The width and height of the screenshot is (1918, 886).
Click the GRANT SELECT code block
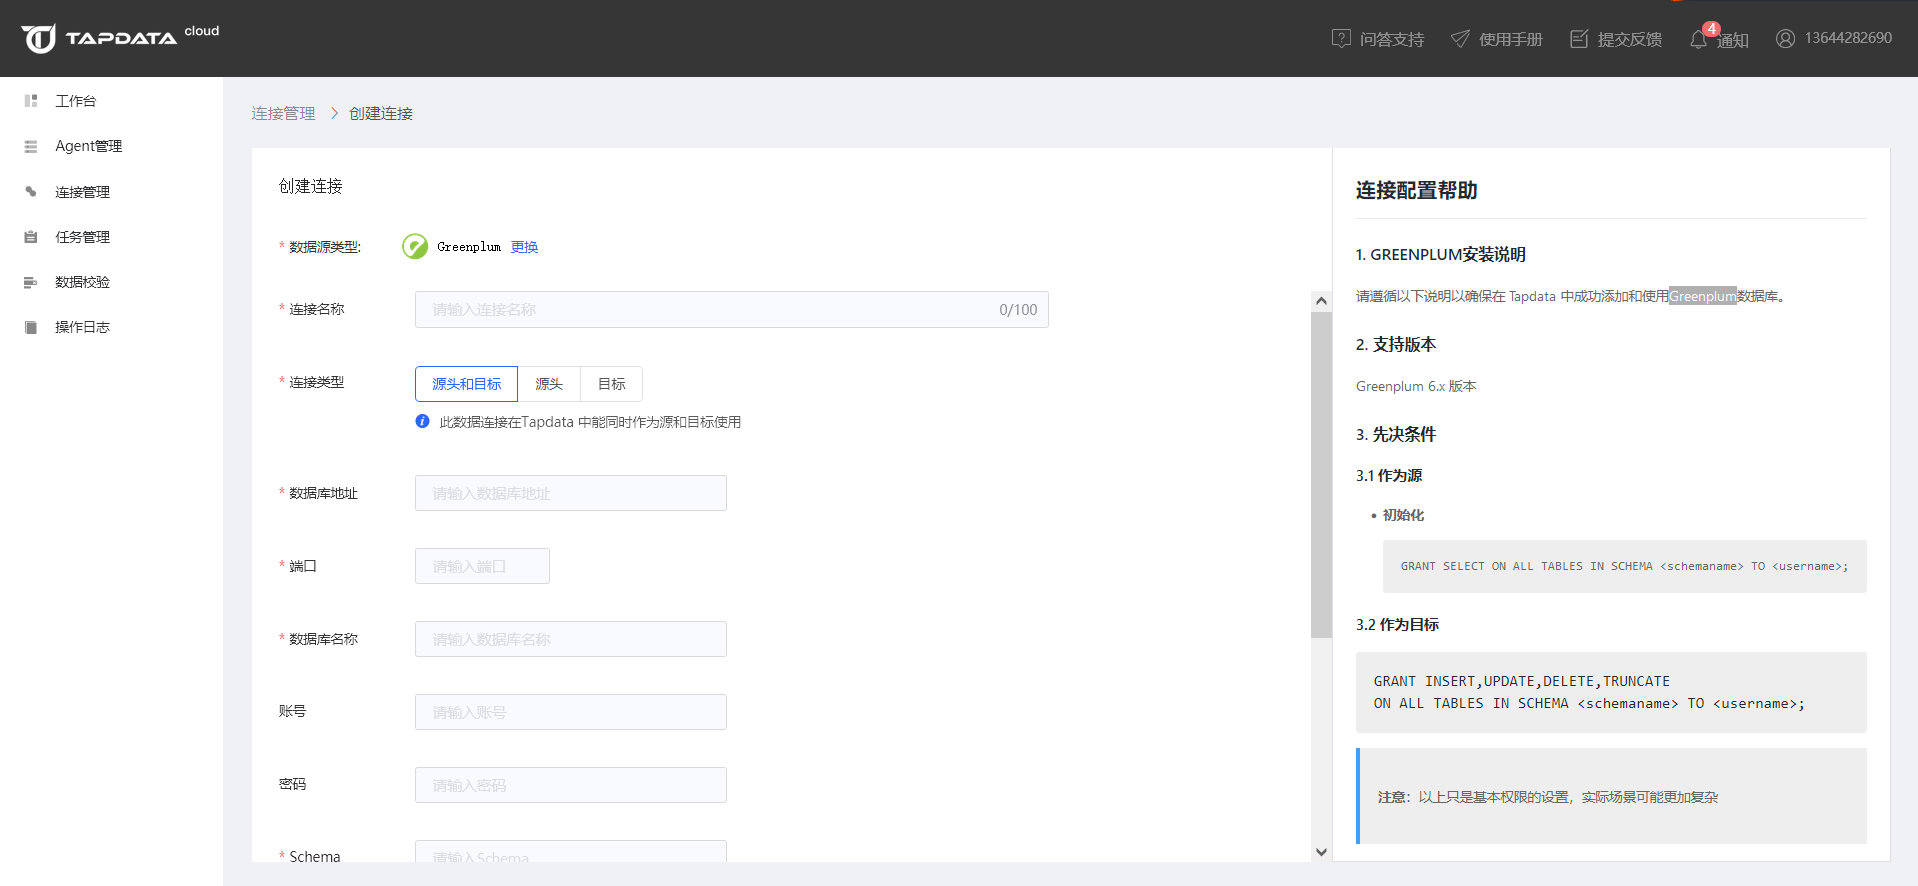pos(1624,566)
